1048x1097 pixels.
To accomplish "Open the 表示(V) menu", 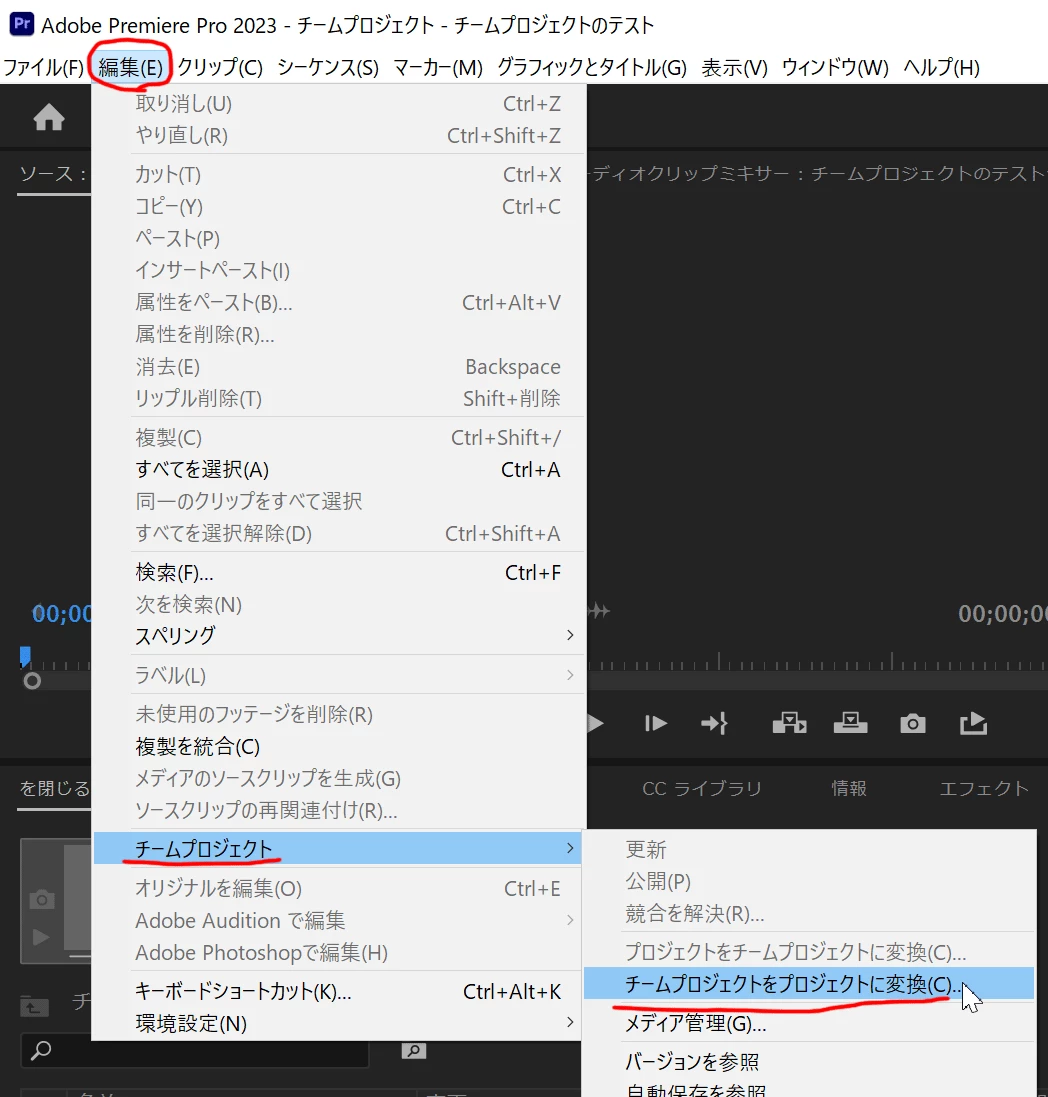I will tap(735, 67).
